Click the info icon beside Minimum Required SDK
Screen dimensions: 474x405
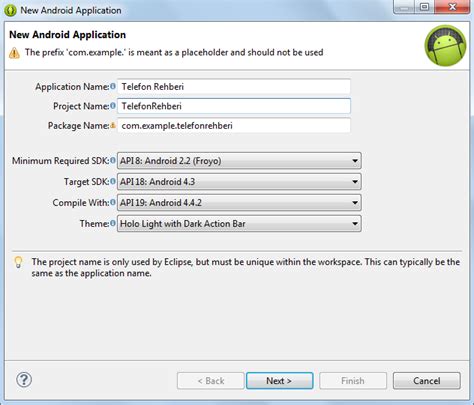coord(113,160)
